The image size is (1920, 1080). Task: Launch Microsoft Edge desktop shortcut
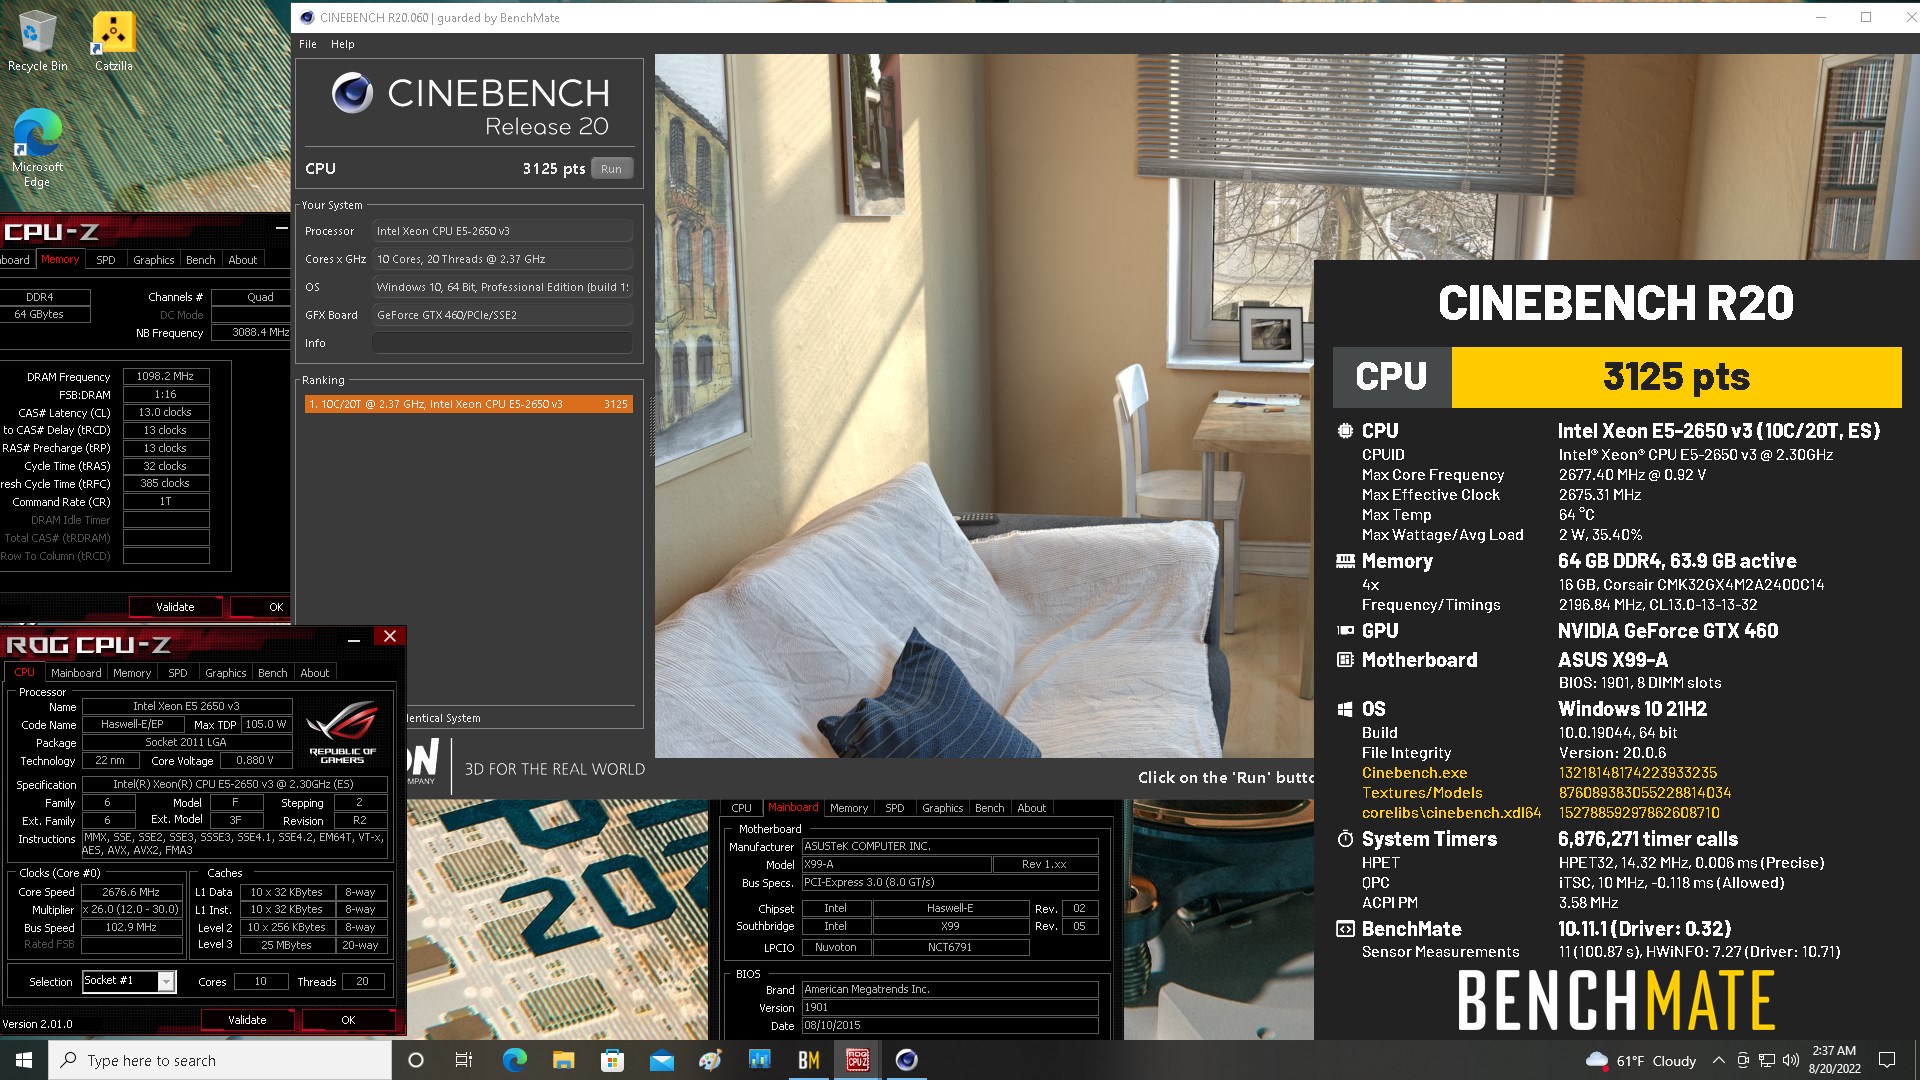pos(37,148)
